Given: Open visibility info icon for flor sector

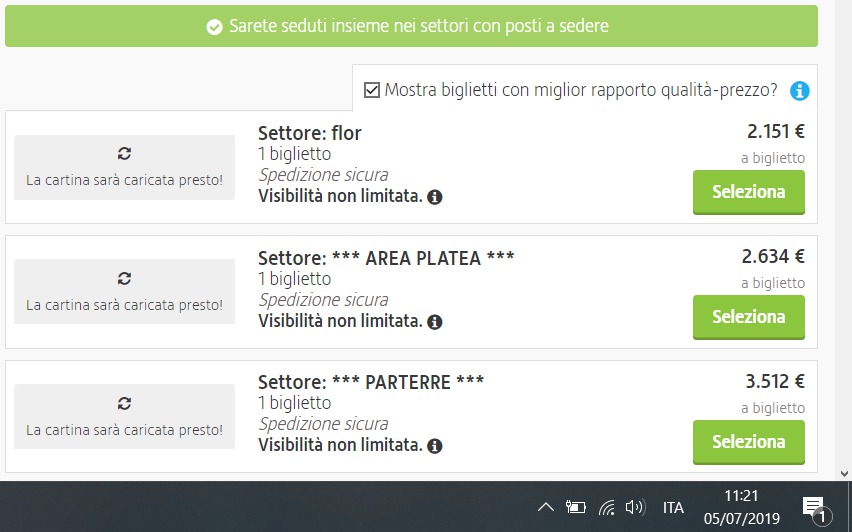Looking at the screenshot, I should [x=435, y=197].
